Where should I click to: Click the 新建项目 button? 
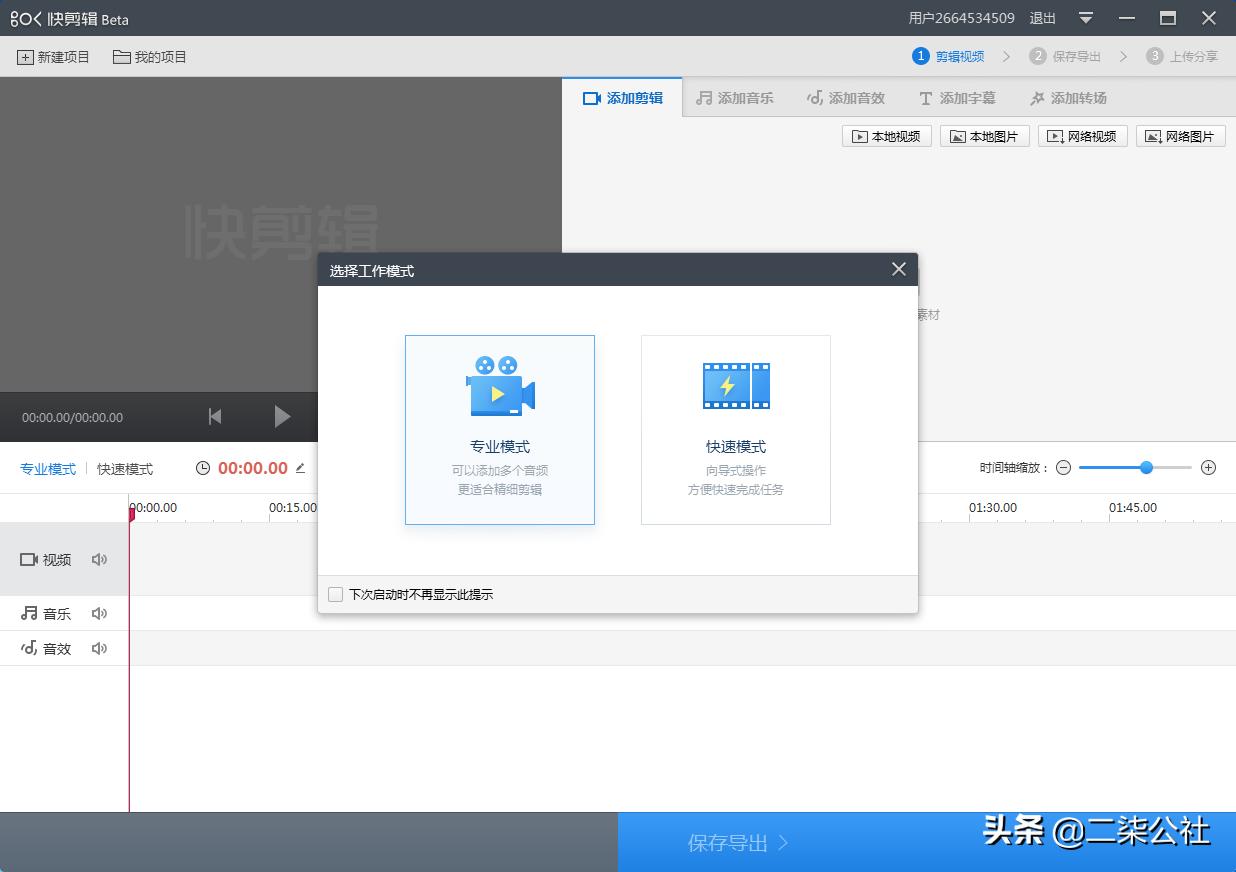tap(54, 57)
